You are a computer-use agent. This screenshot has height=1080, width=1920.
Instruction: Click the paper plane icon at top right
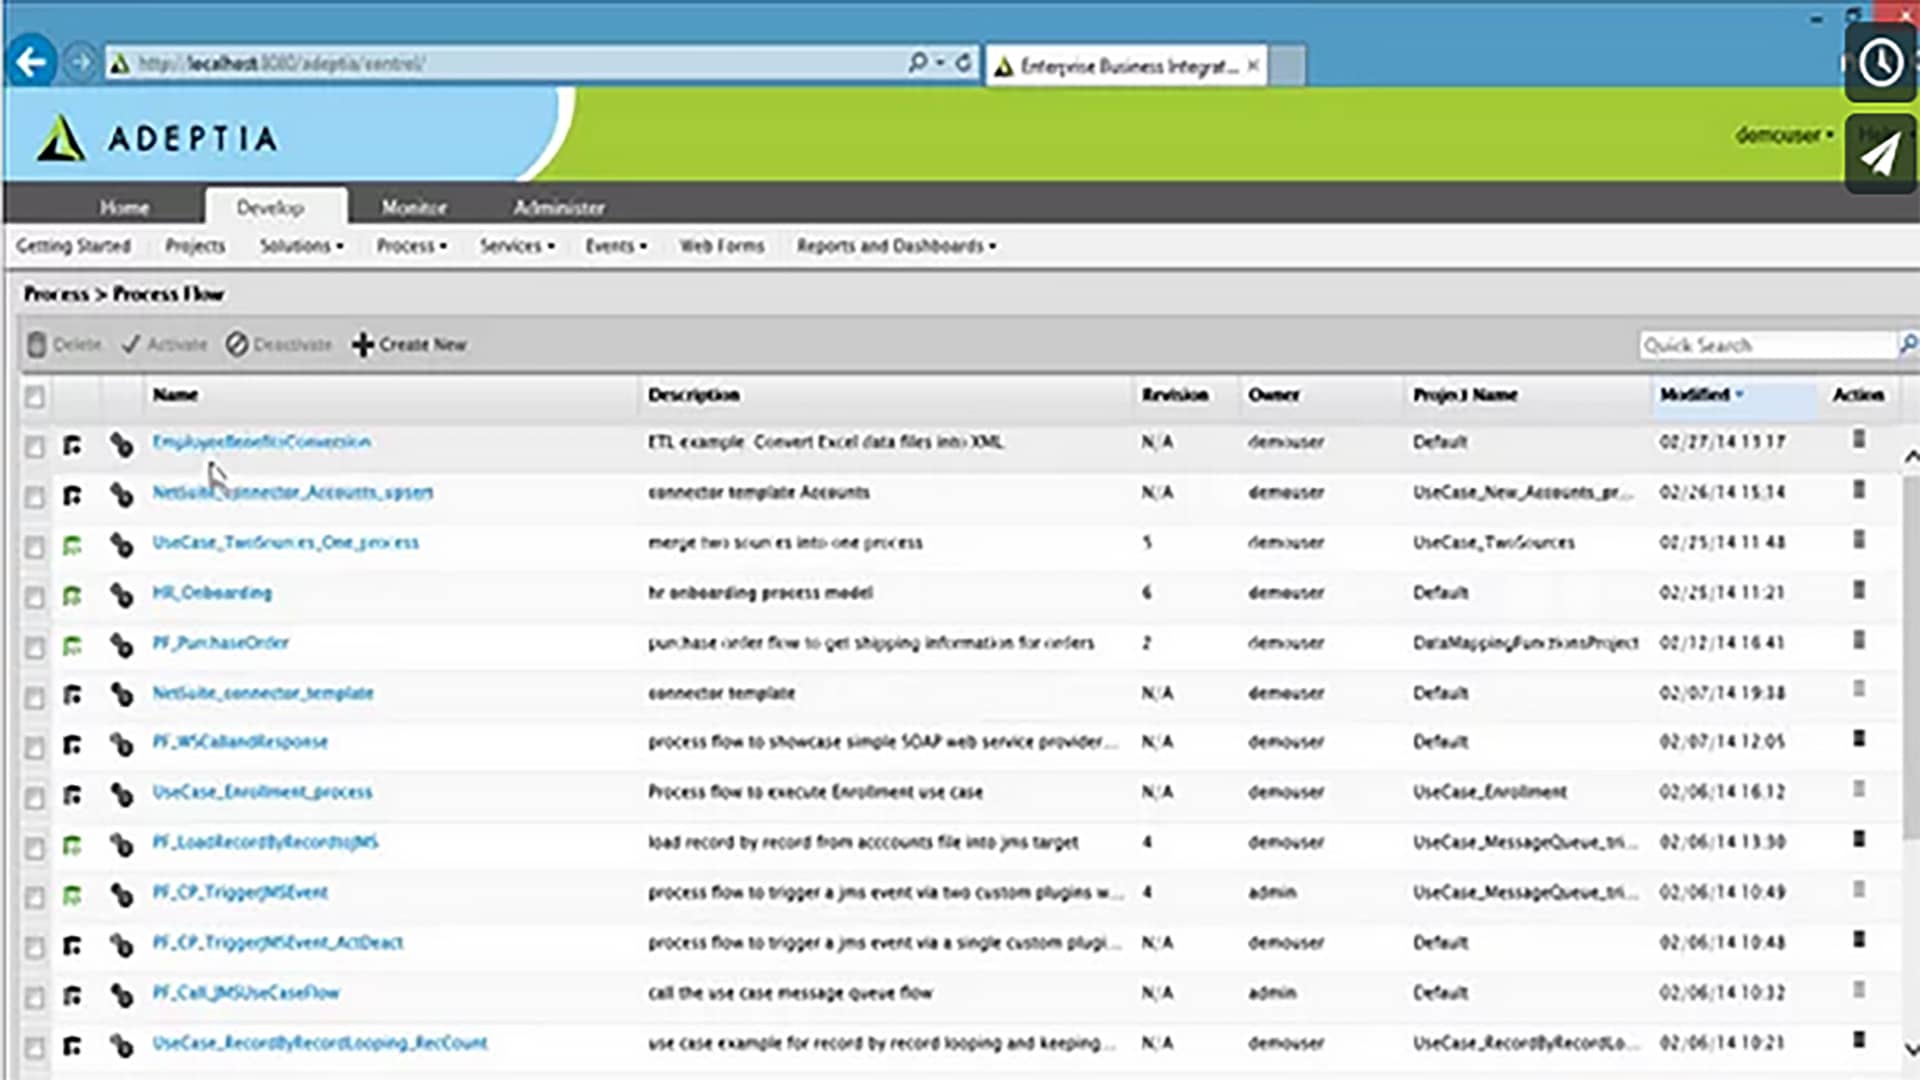pyautogui.click(x=1880, y=154)
